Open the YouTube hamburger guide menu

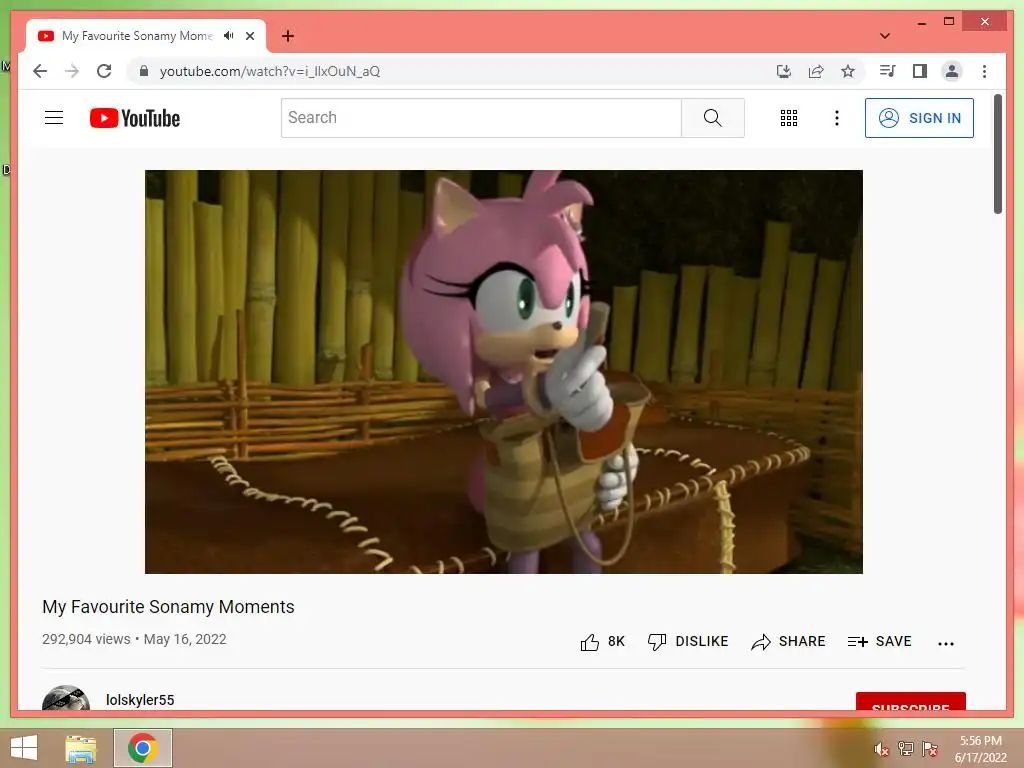click(x=54, y=118)
